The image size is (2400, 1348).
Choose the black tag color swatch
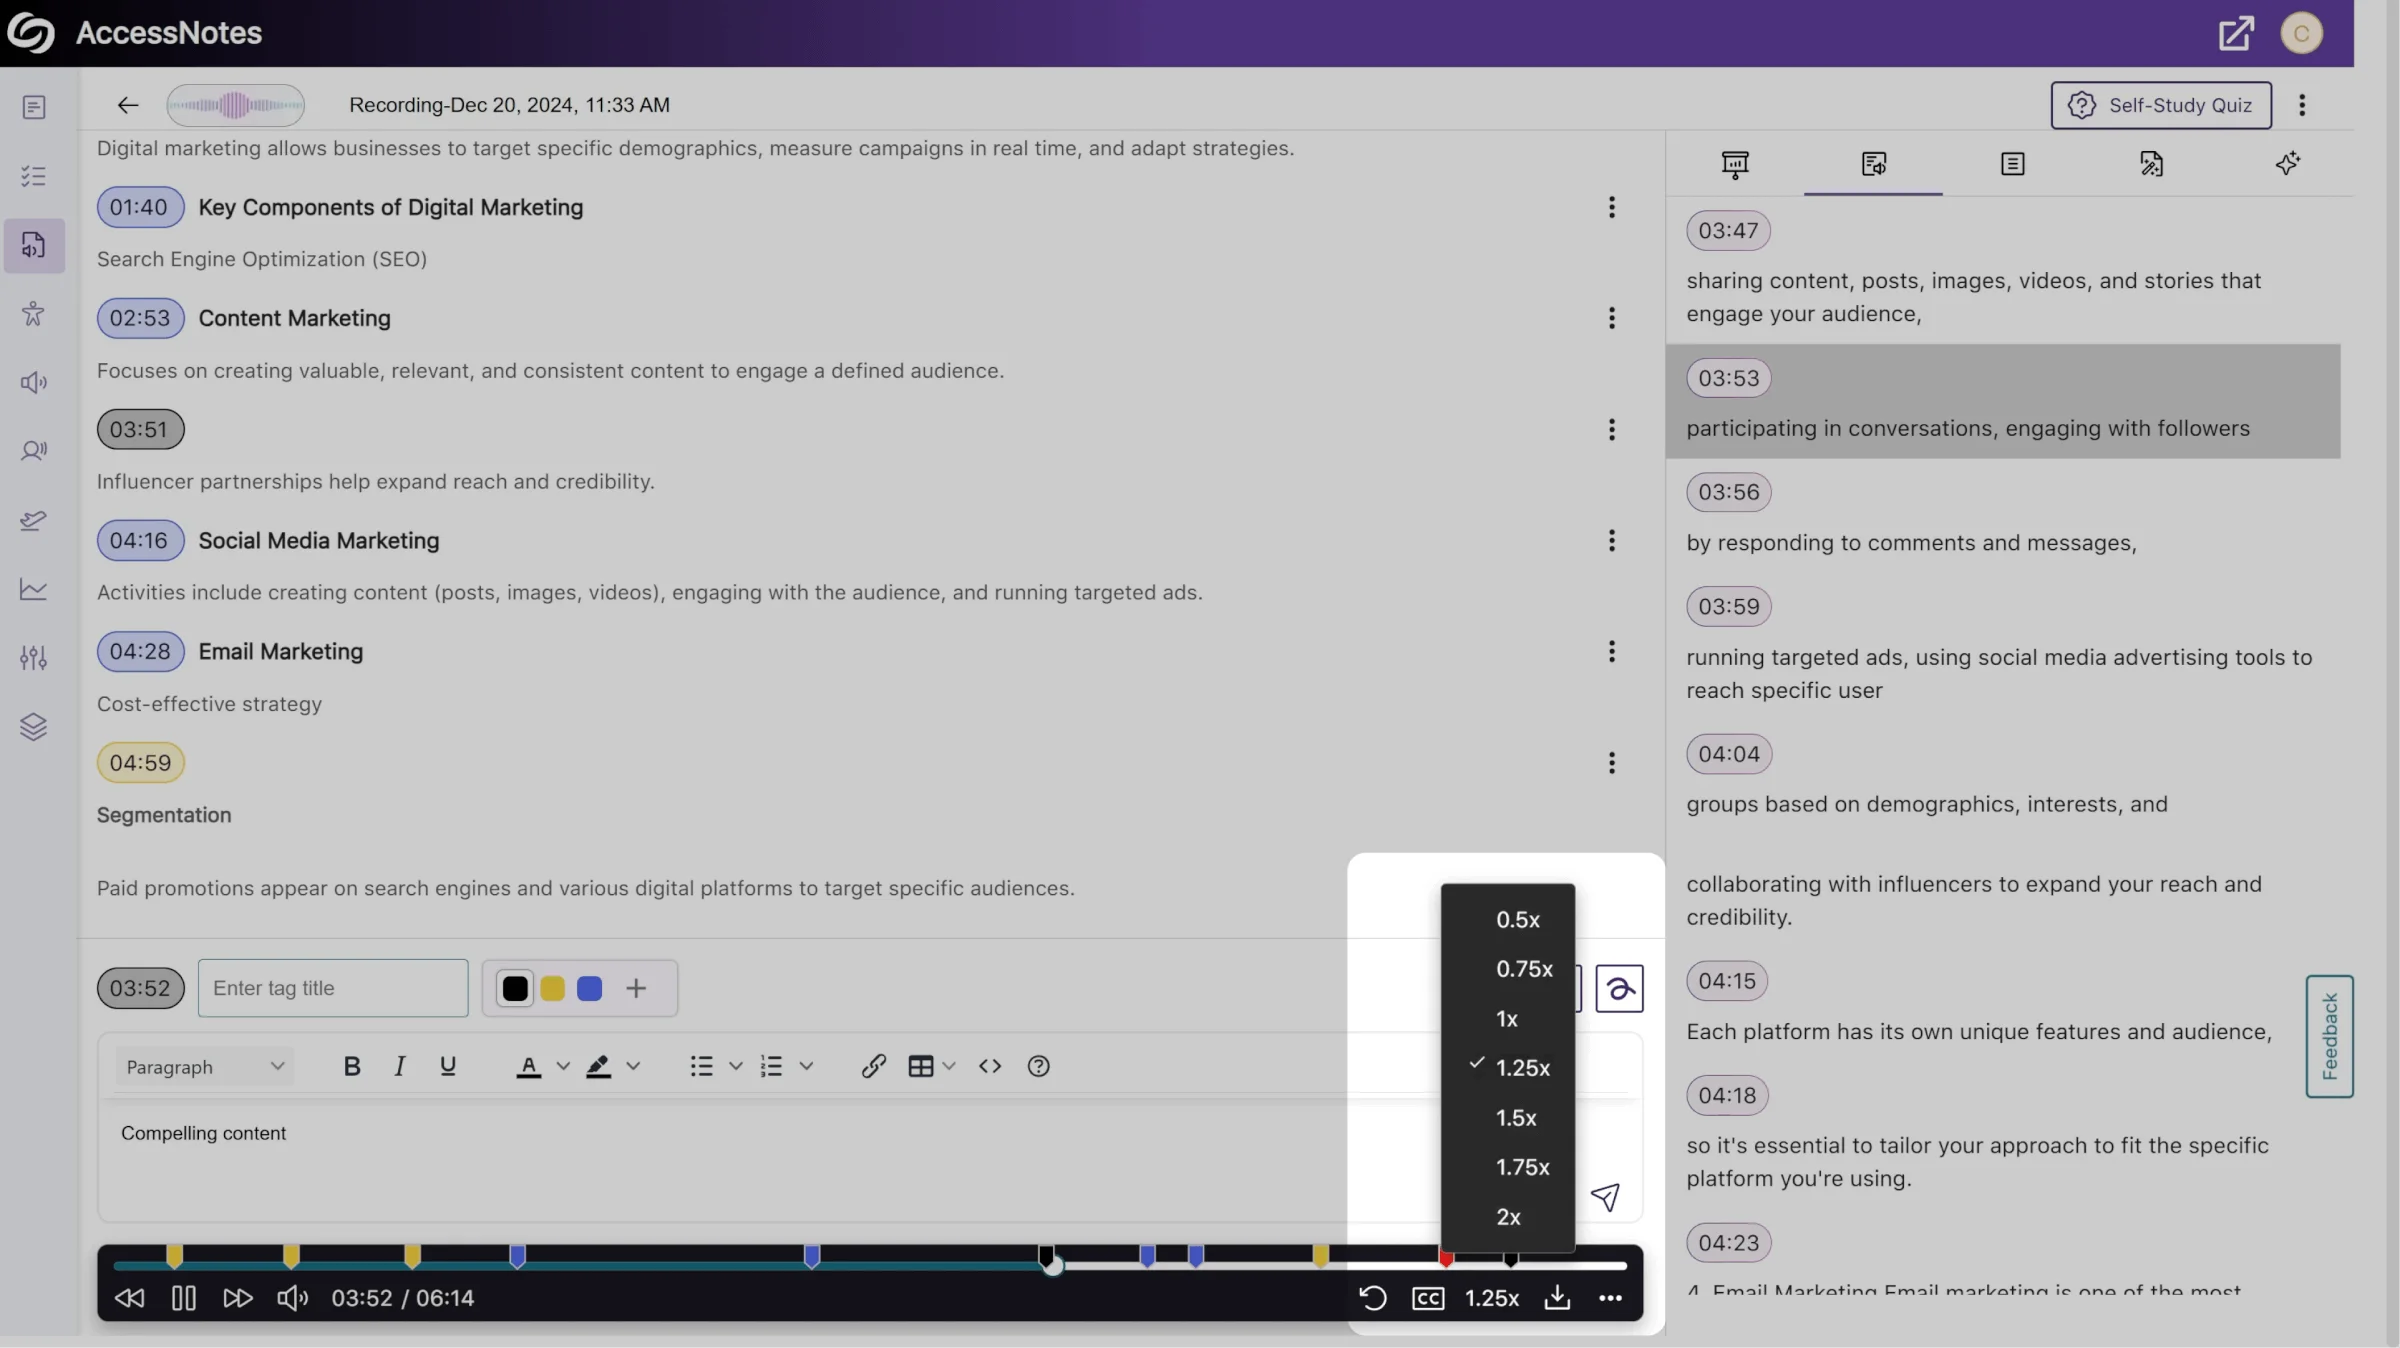click(515, 988)
